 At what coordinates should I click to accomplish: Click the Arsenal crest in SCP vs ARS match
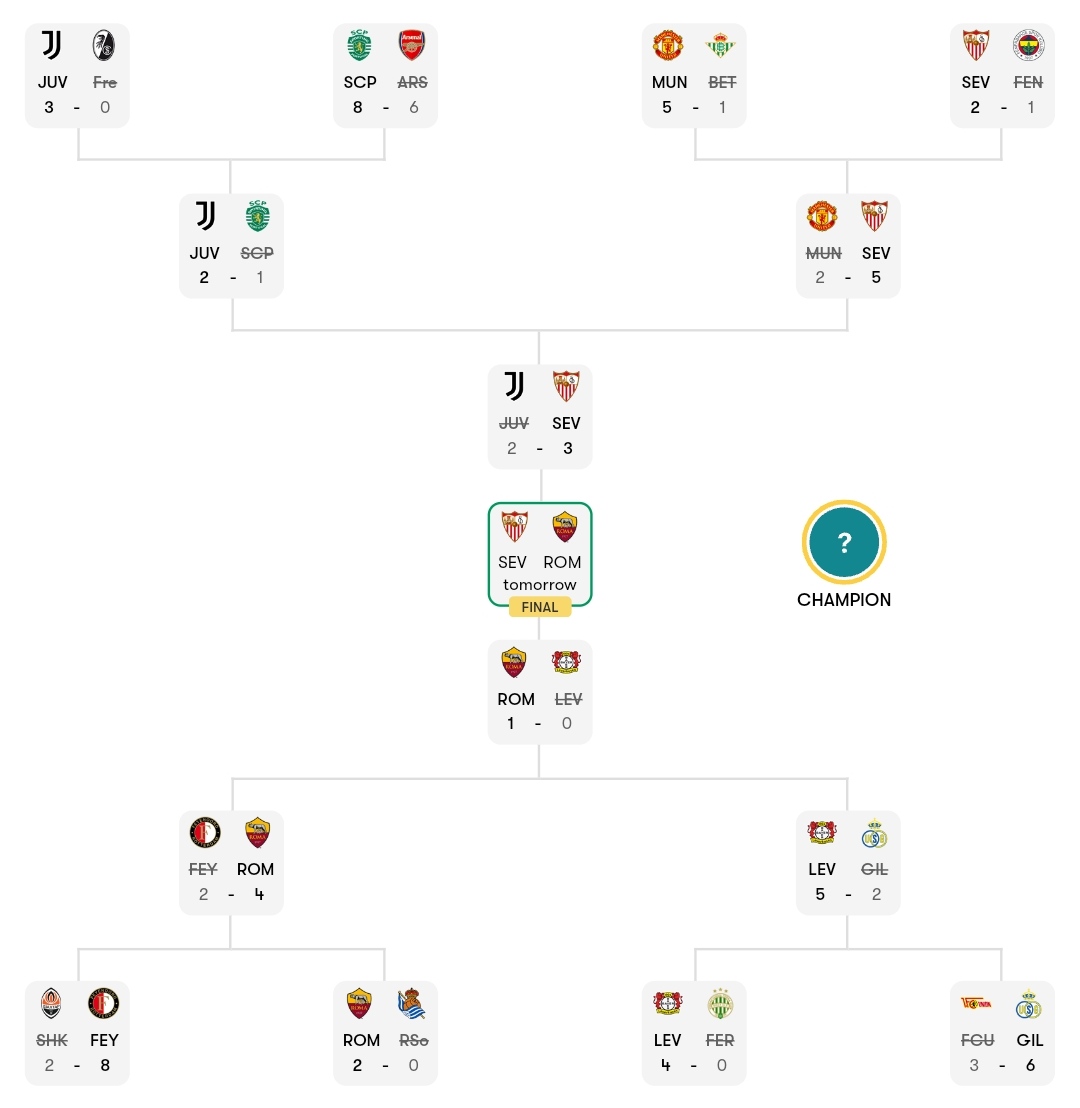click(x=411, y=45)
